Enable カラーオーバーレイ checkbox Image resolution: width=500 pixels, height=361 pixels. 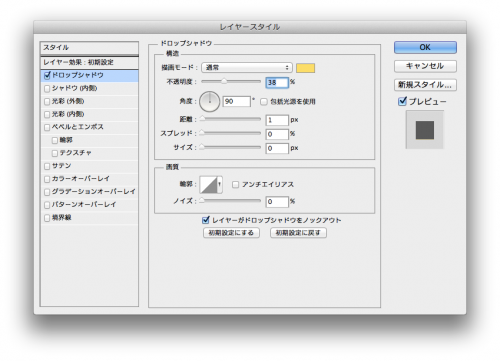[x=47, y=179]
